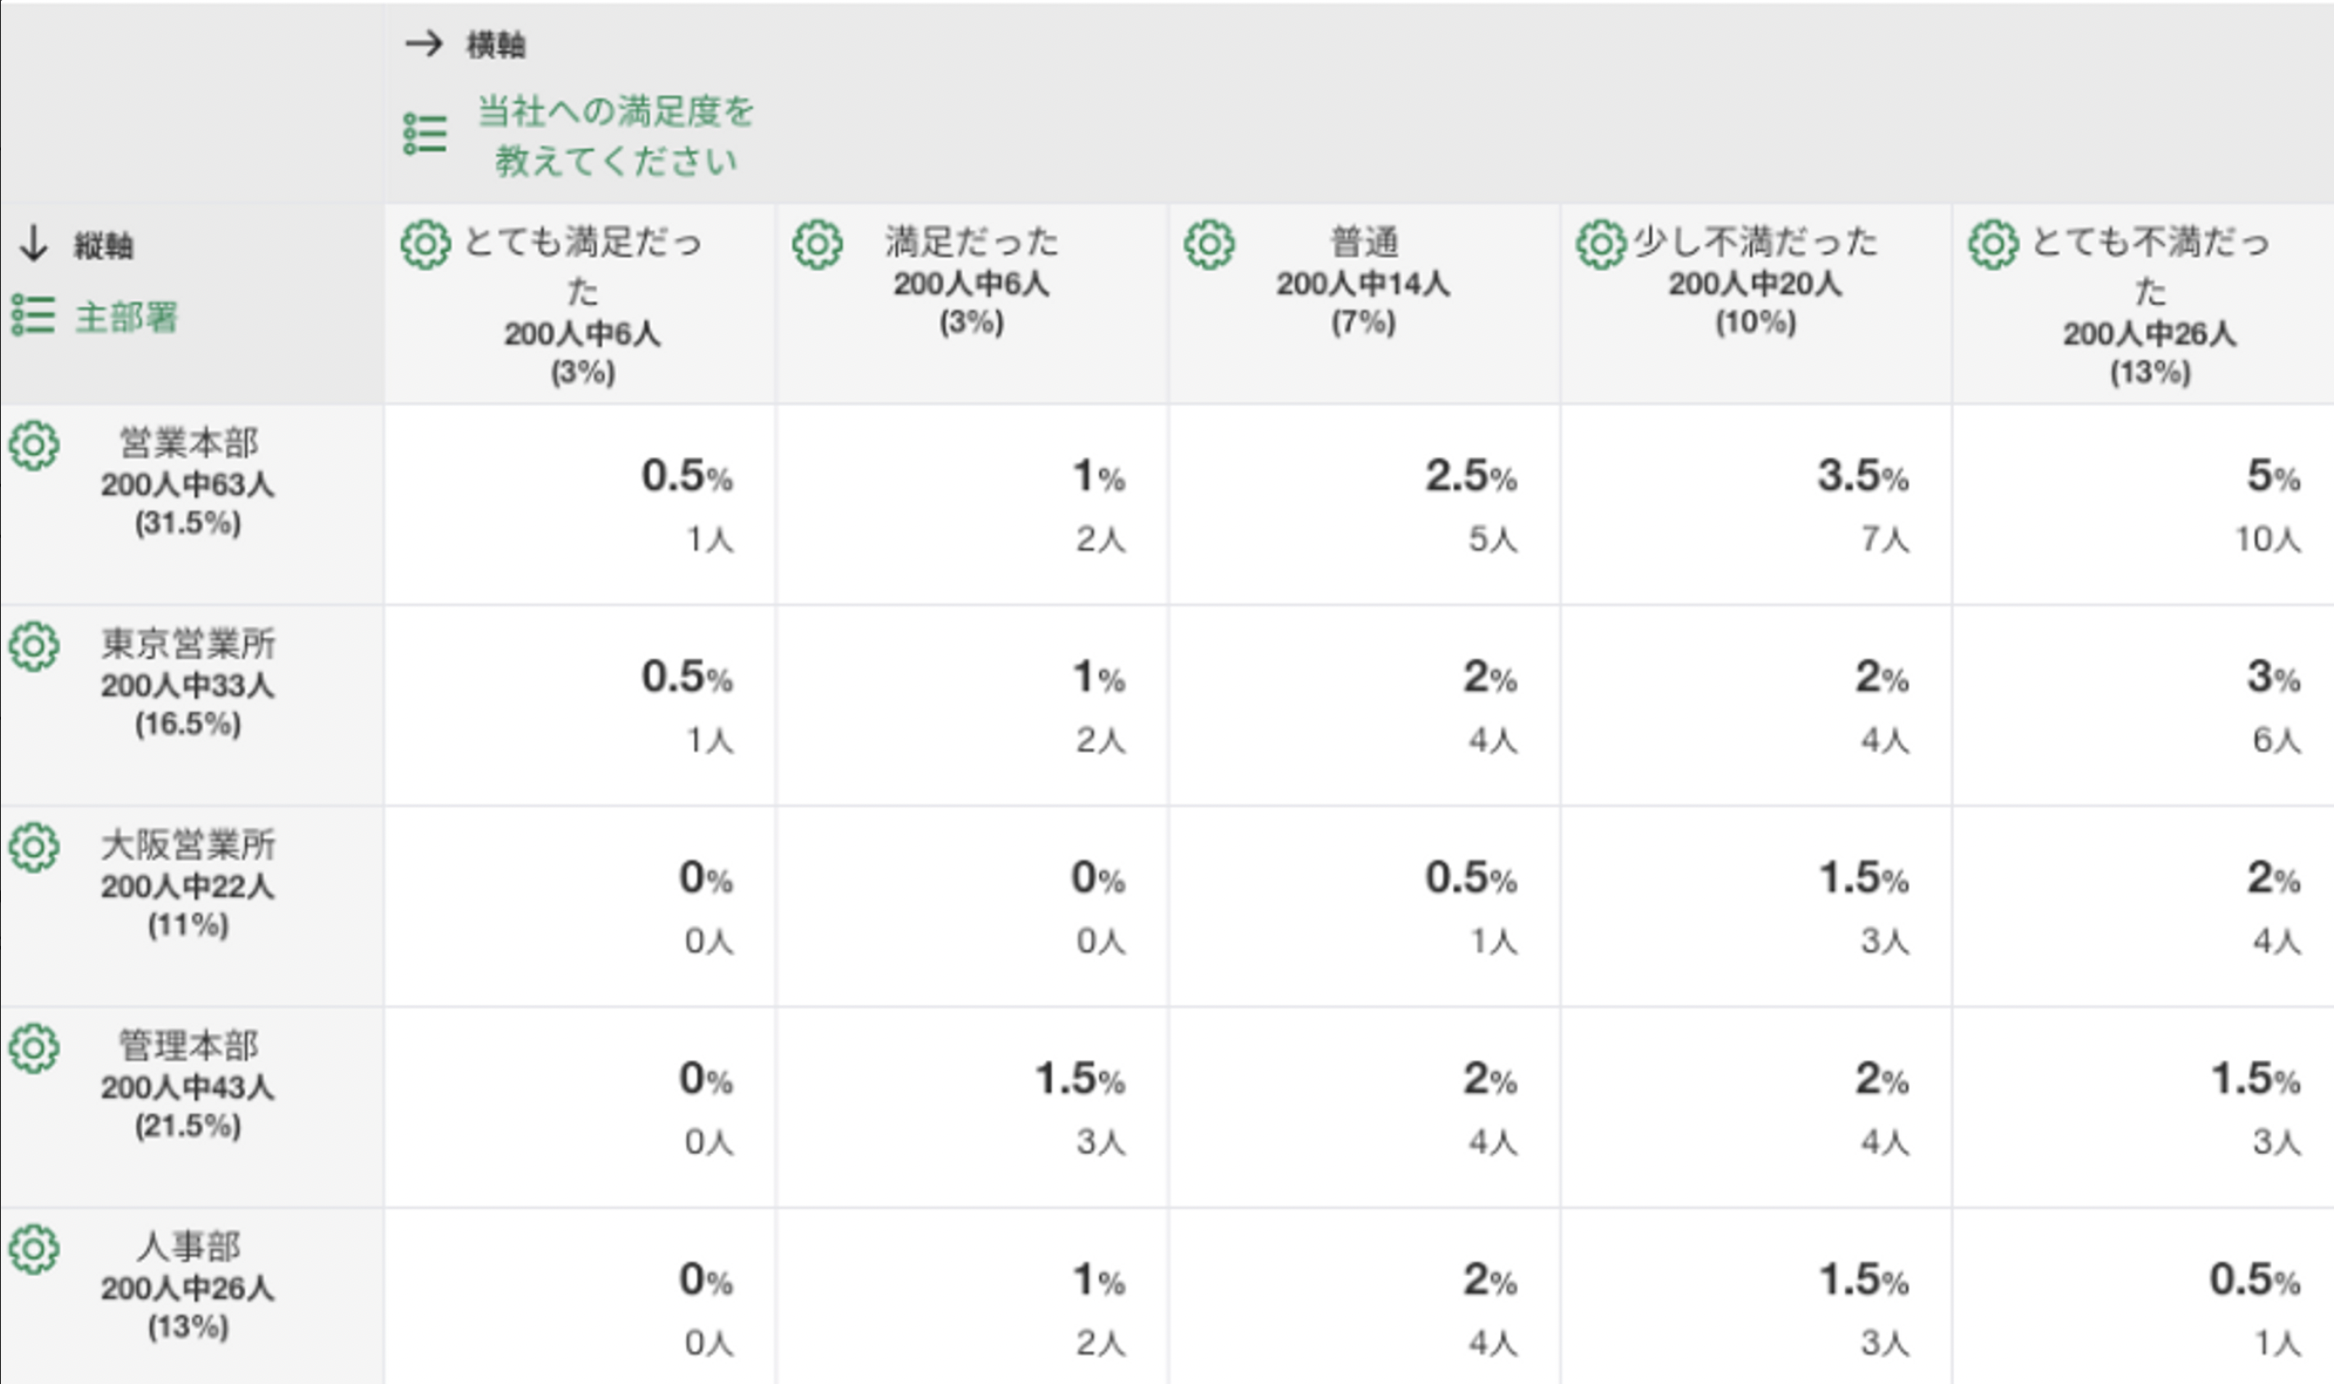Click the list icon beside the satisfaction question
This screenshot has width=2334, height=1384.
(x=425, y=134)
